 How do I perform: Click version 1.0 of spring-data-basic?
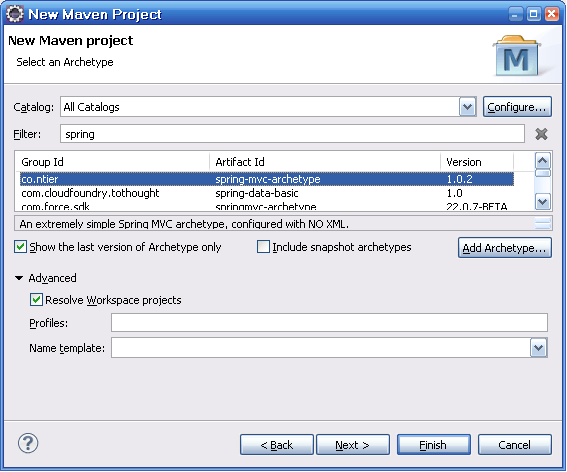click(x=455, y=193)
